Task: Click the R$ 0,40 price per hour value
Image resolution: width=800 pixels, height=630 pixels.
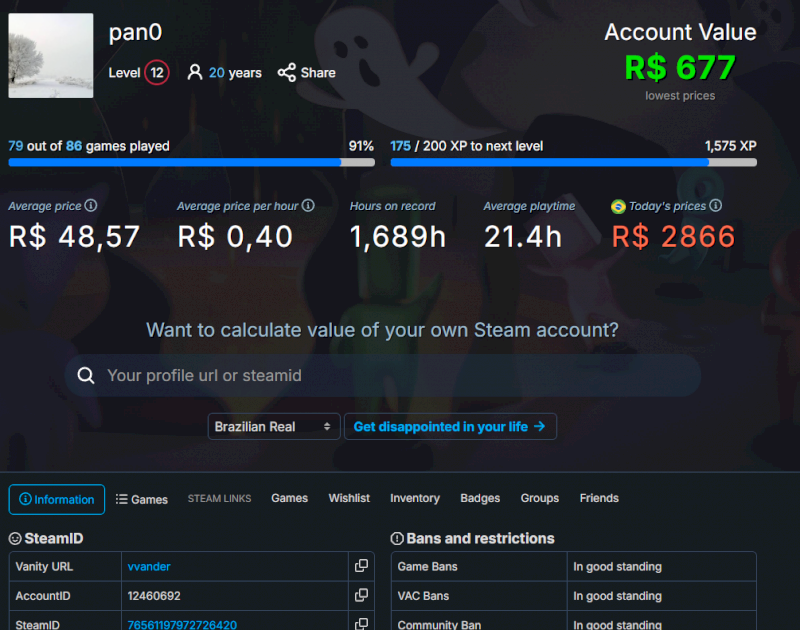Action: coord(235,237)
